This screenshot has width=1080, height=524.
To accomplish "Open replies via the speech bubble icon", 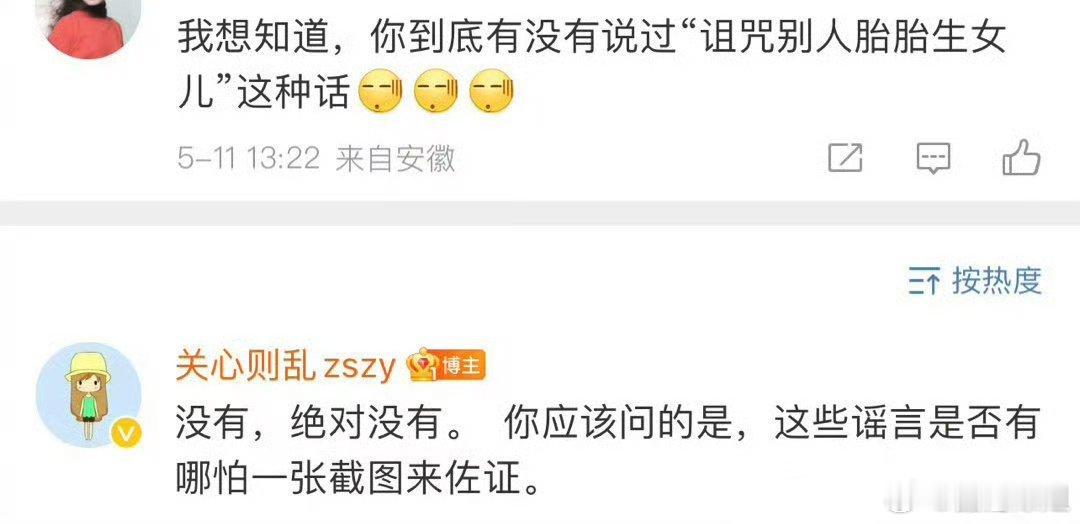I will coord(933,158).
